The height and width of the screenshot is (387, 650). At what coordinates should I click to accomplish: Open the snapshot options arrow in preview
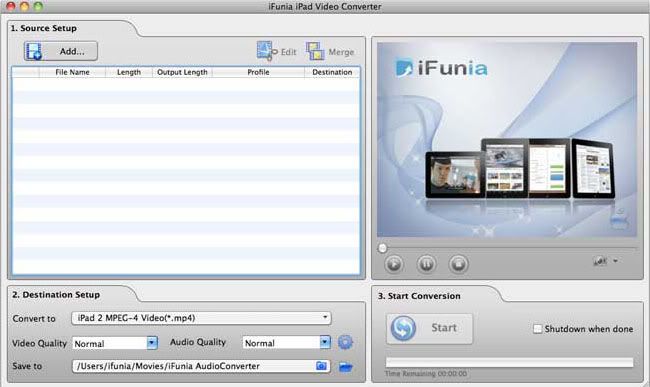615,261
